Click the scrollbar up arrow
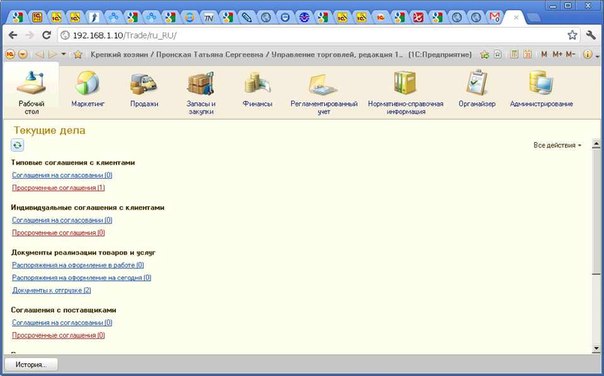The image size is (604, 376). [x=596, y=144]
